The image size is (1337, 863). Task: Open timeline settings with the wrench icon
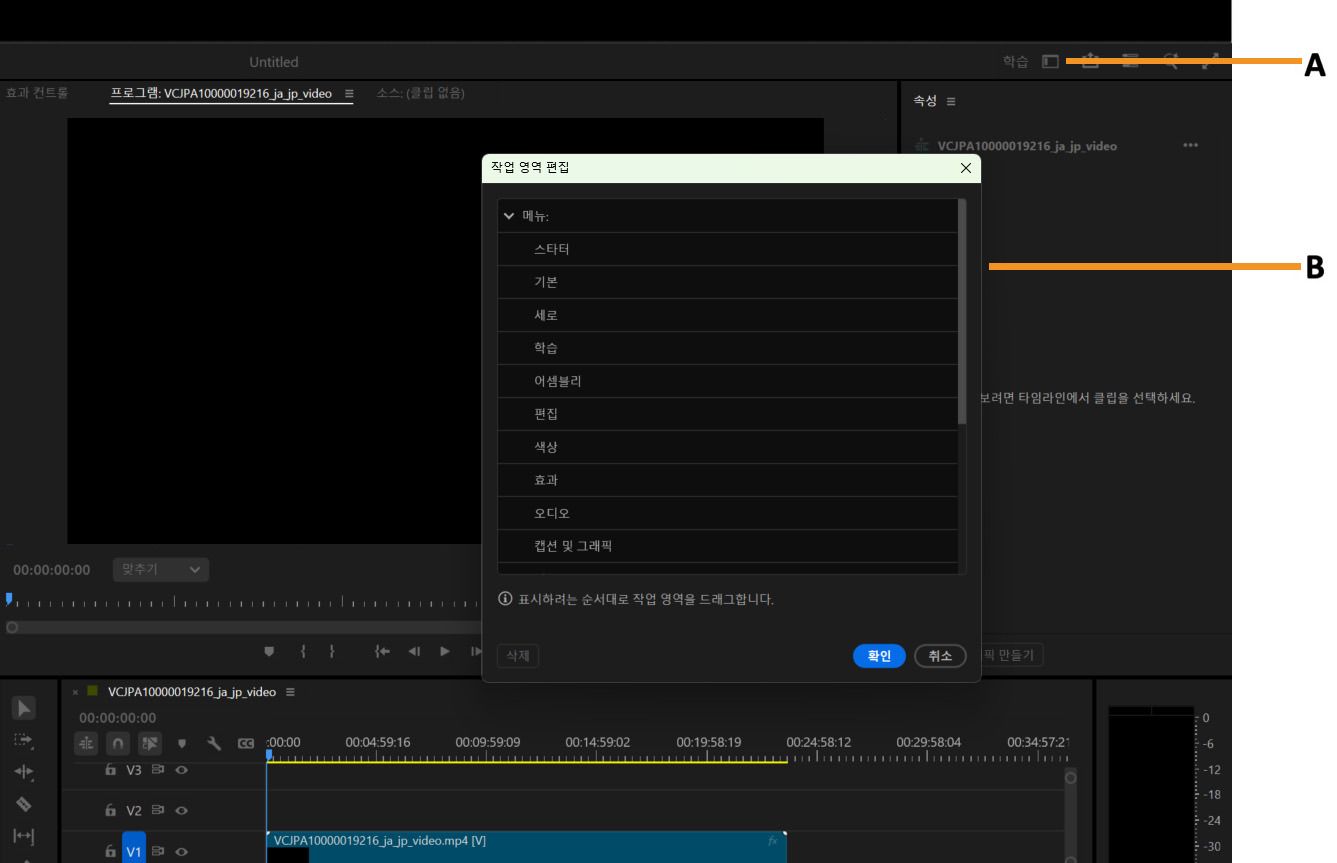tap(215, 742)
